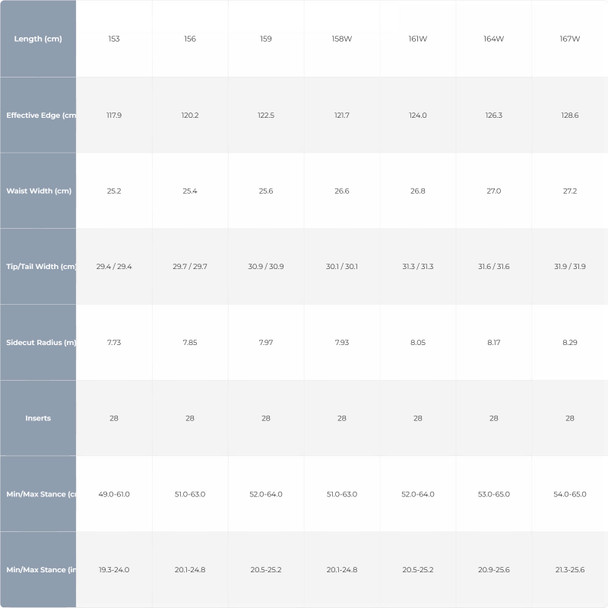The width and height of the screenshot is (608, 608).
Task: Select the 31.3 / 31.3 tip/tail cell
Action: (418, 267)
